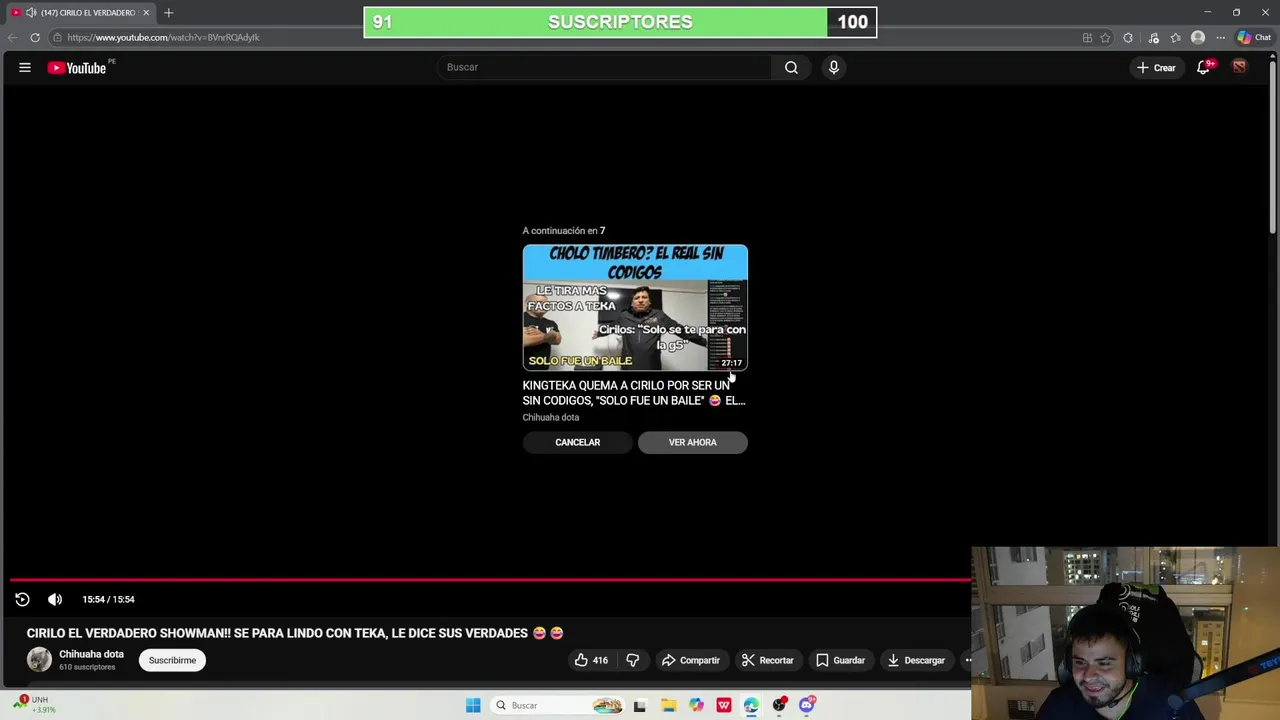Open the UNH stock widget
This screenshot has width=1280, height=720.
click(x=34, y=704)
